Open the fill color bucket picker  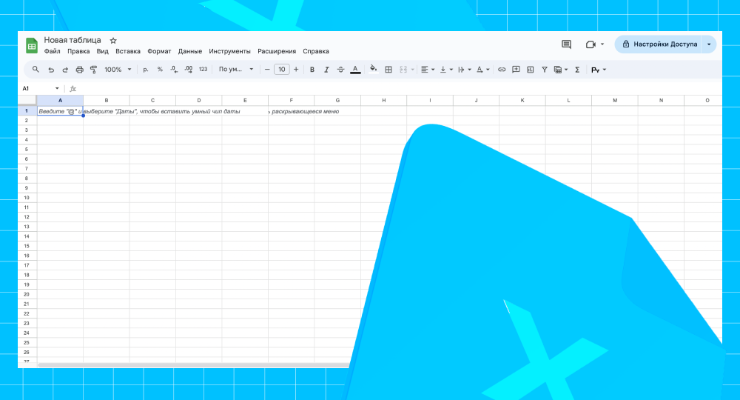pyautogui.click(x=373, y=70)
